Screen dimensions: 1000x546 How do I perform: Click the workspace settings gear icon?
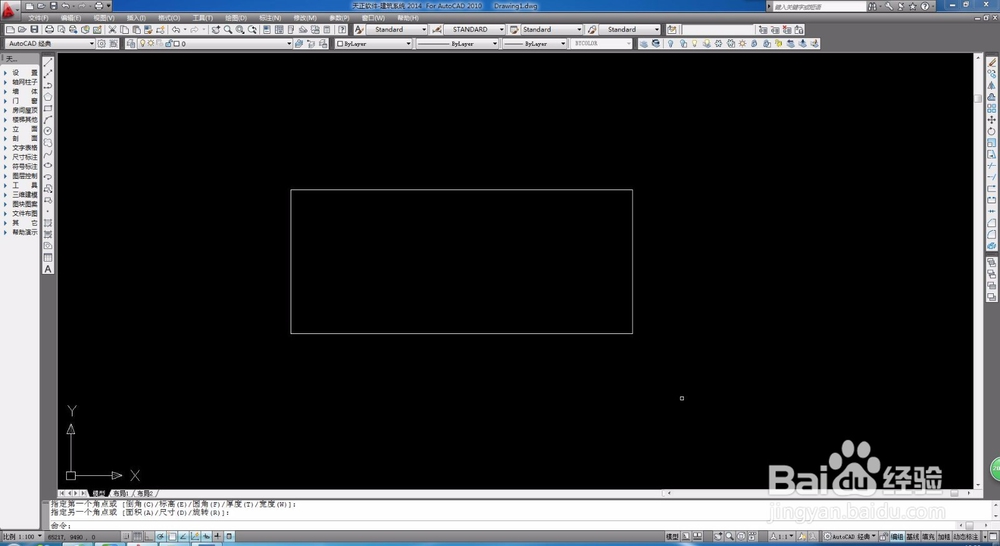point(101,43)
